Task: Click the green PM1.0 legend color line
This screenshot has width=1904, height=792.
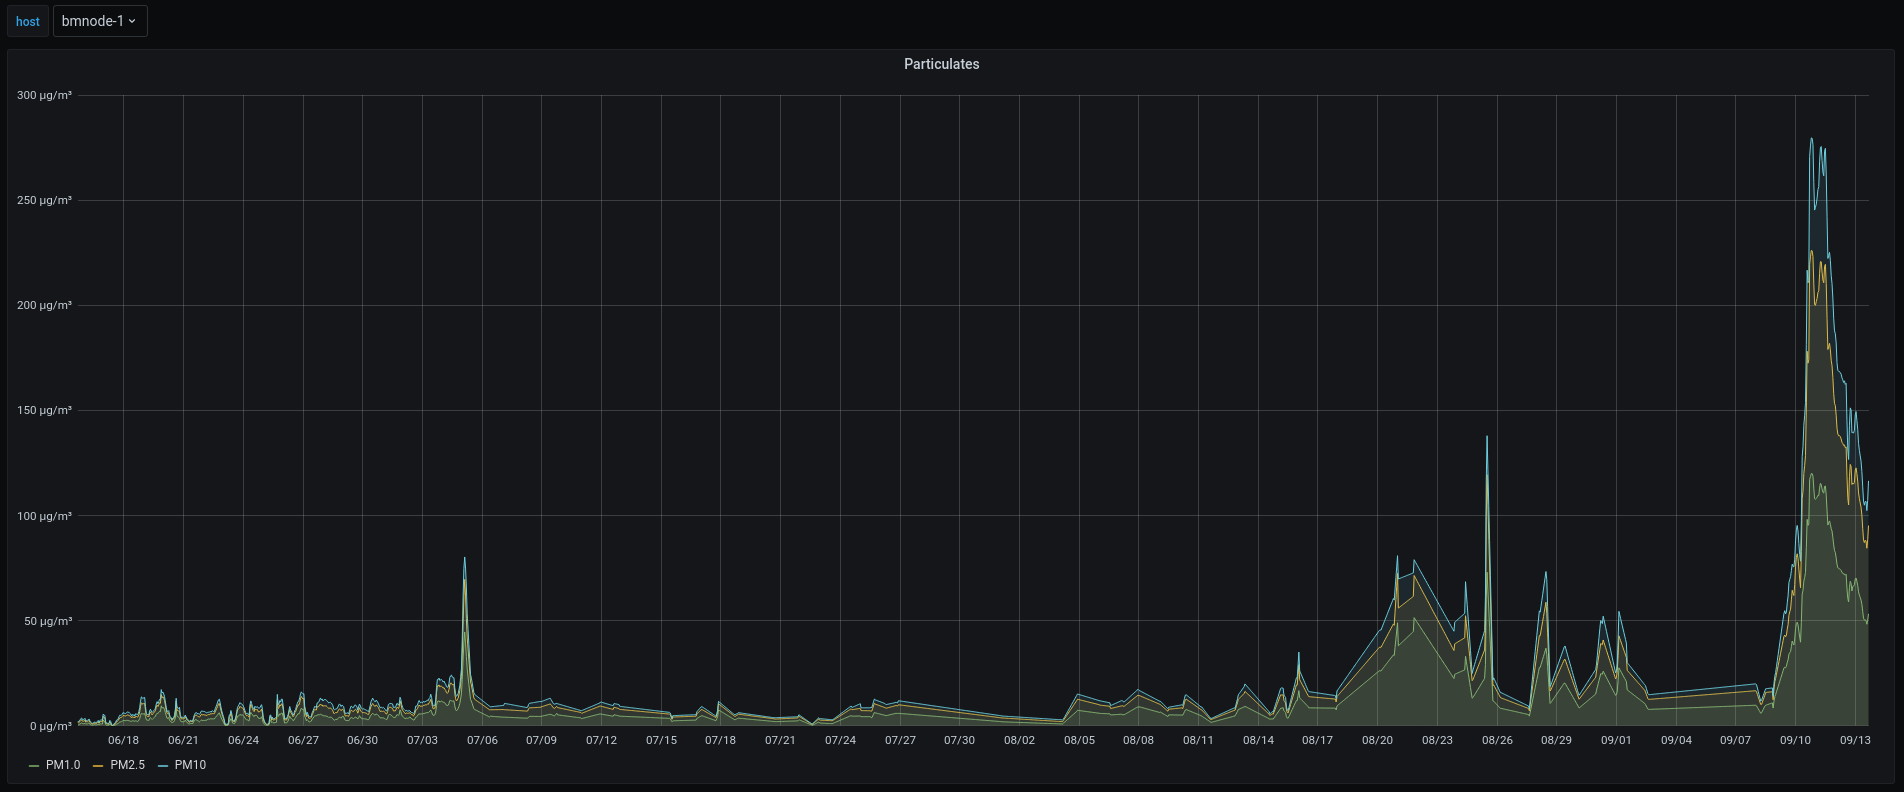Action: click(35, 765)
